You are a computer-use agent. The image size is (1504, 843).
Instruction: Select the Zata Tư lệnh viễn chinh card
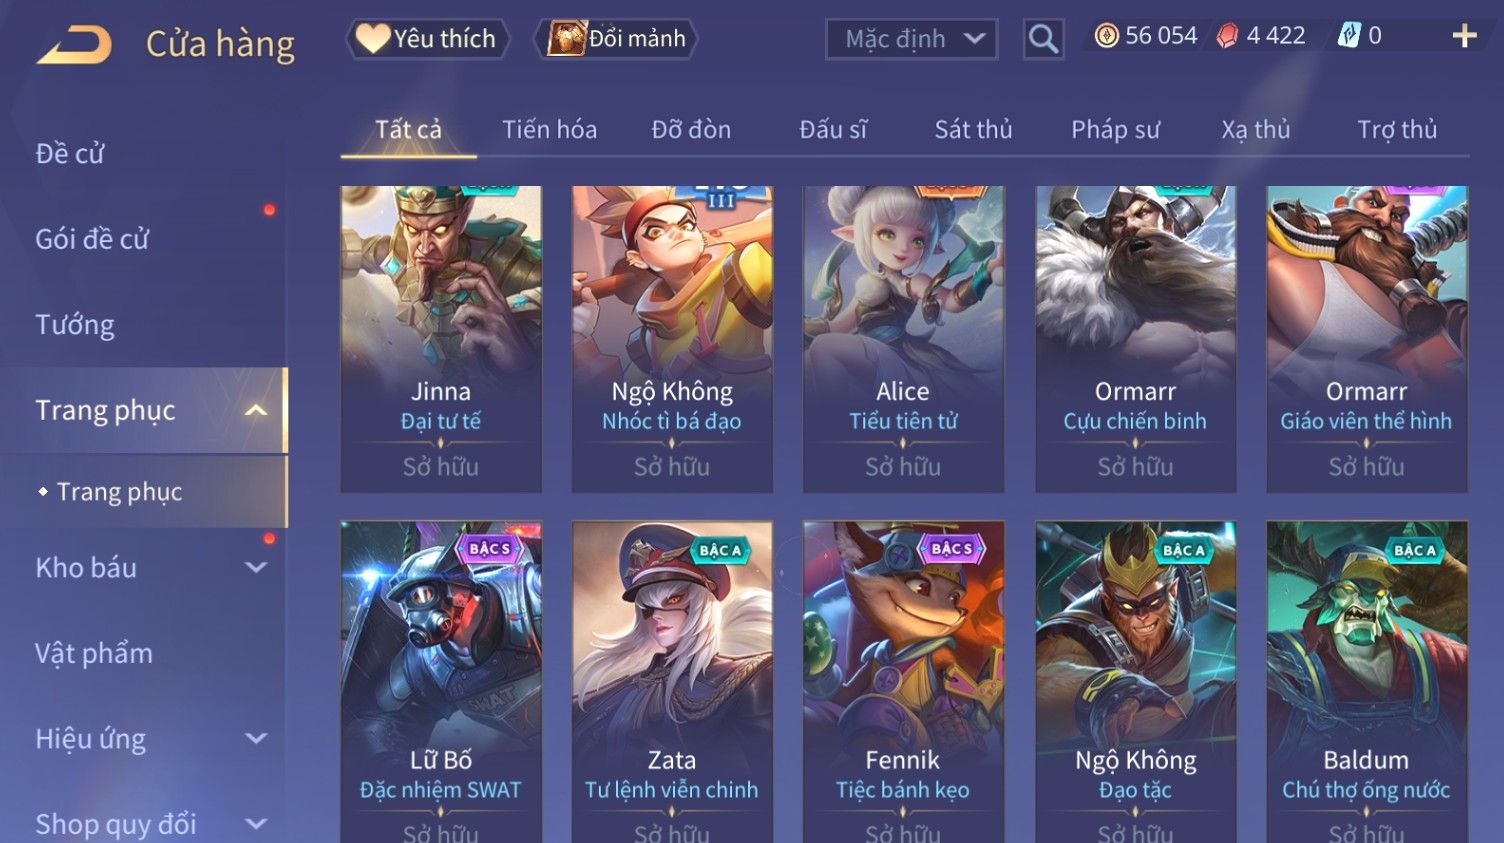672,682
